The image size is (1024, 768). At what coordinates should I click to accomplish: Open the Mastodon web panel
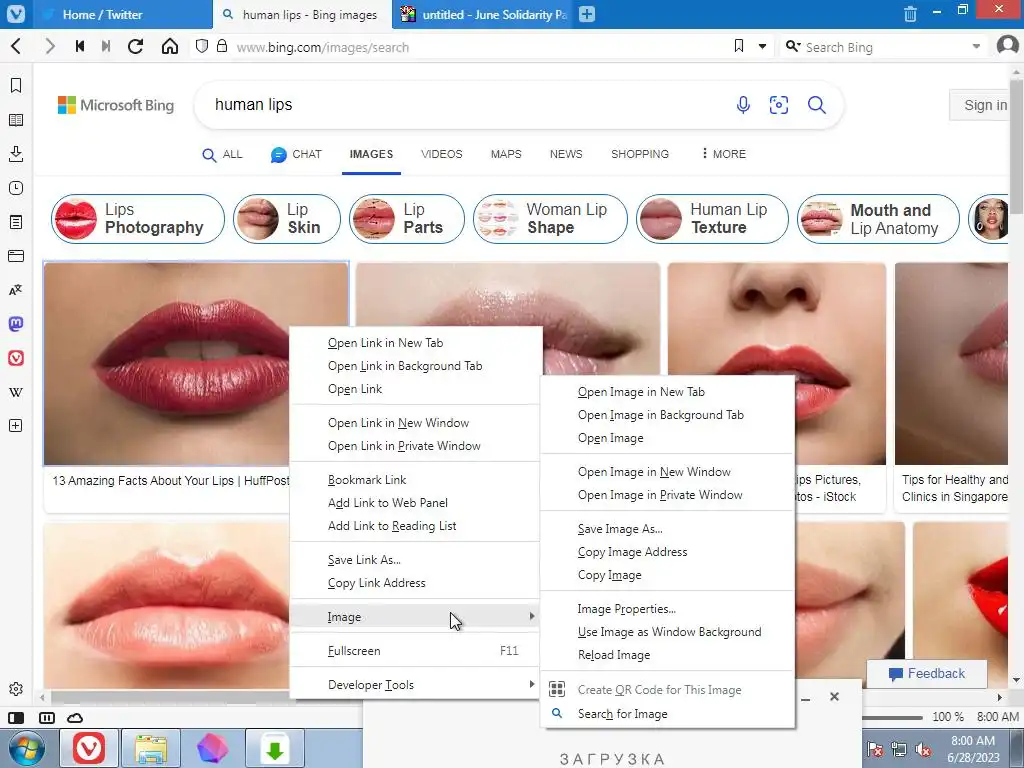point(16,324)
